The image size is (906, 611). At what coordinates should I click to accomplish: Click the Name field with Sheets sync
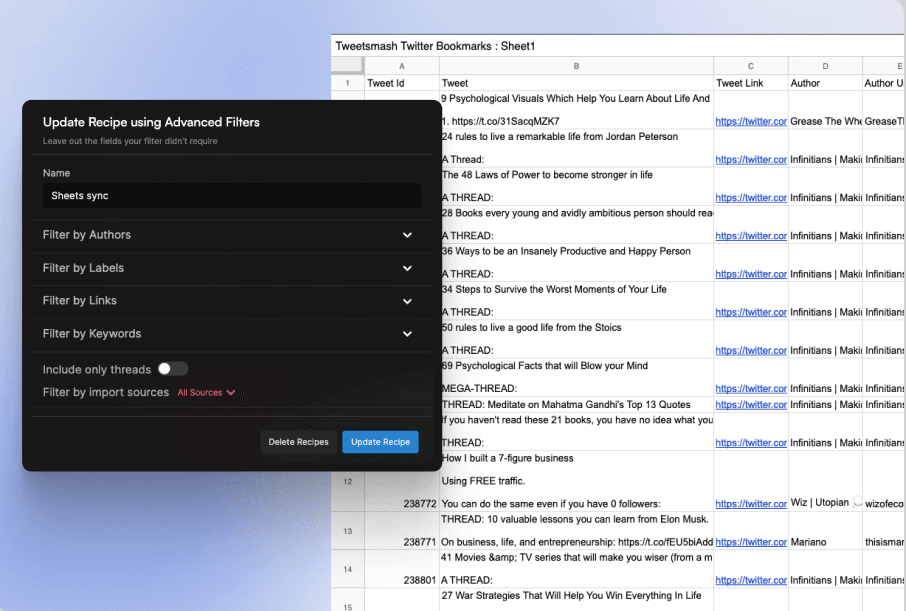(232, 195)
